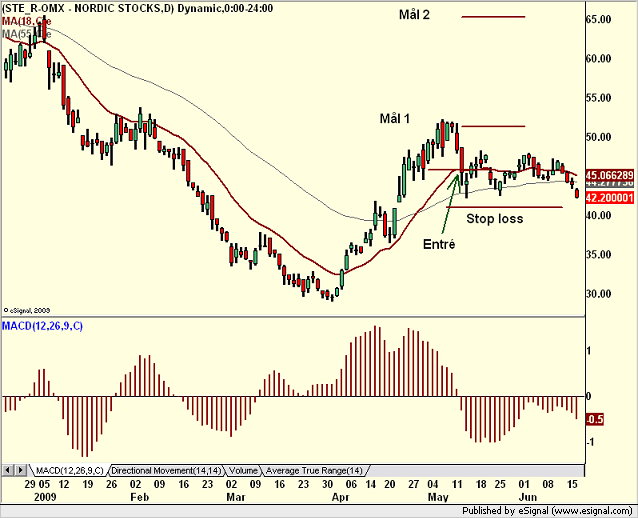Click the 2009 year label on time axis
This screenshot has width=638, height=518.
45,497
